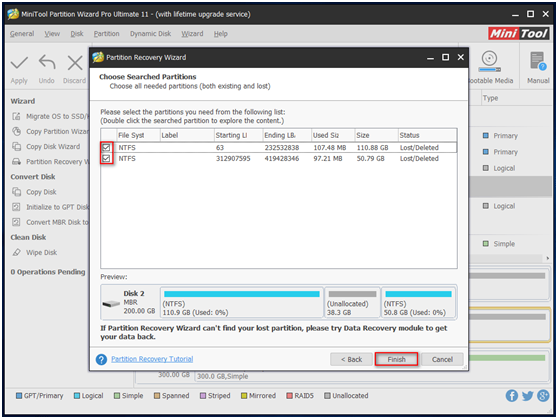Open the Wizard menu
Viewport: 558px width, 419px height.
pyautogui.click(x=192, y=34)
